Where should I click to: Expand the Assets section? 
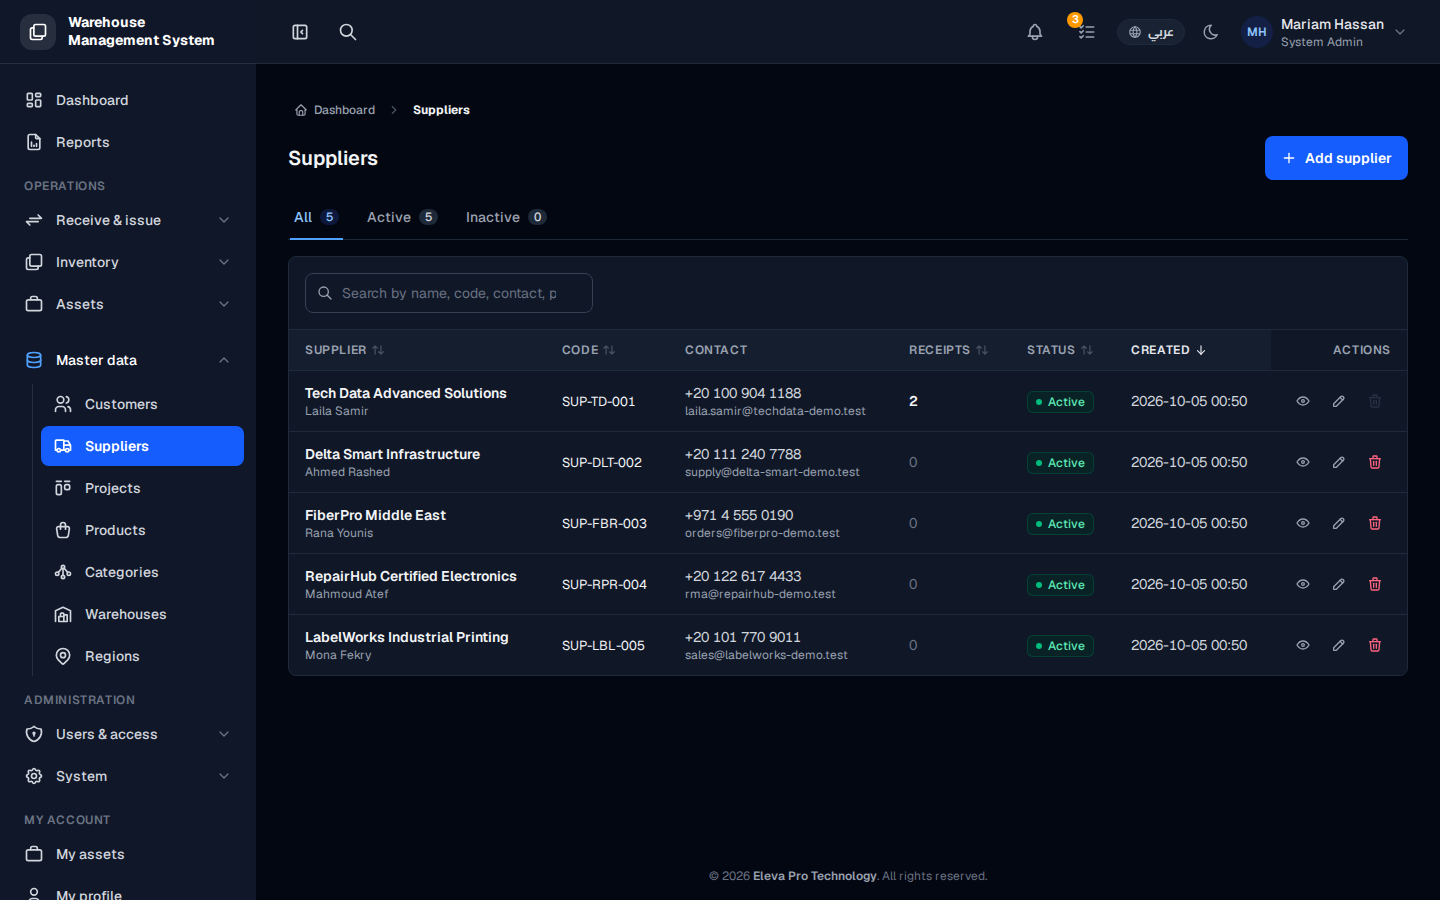[x=128, y=304]
